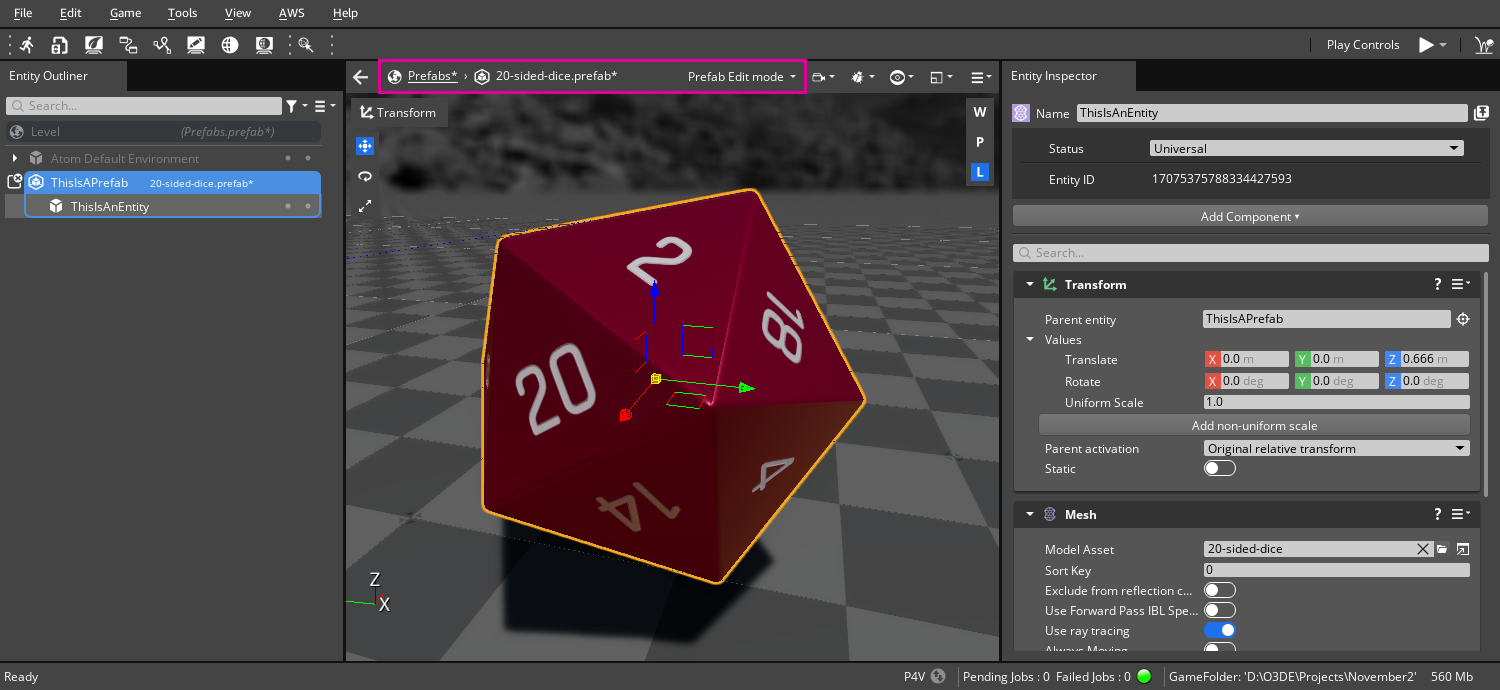Enable Exclude from reflection cubemaps toggle
The image size is (1500, 690).
click(1220, 590)
